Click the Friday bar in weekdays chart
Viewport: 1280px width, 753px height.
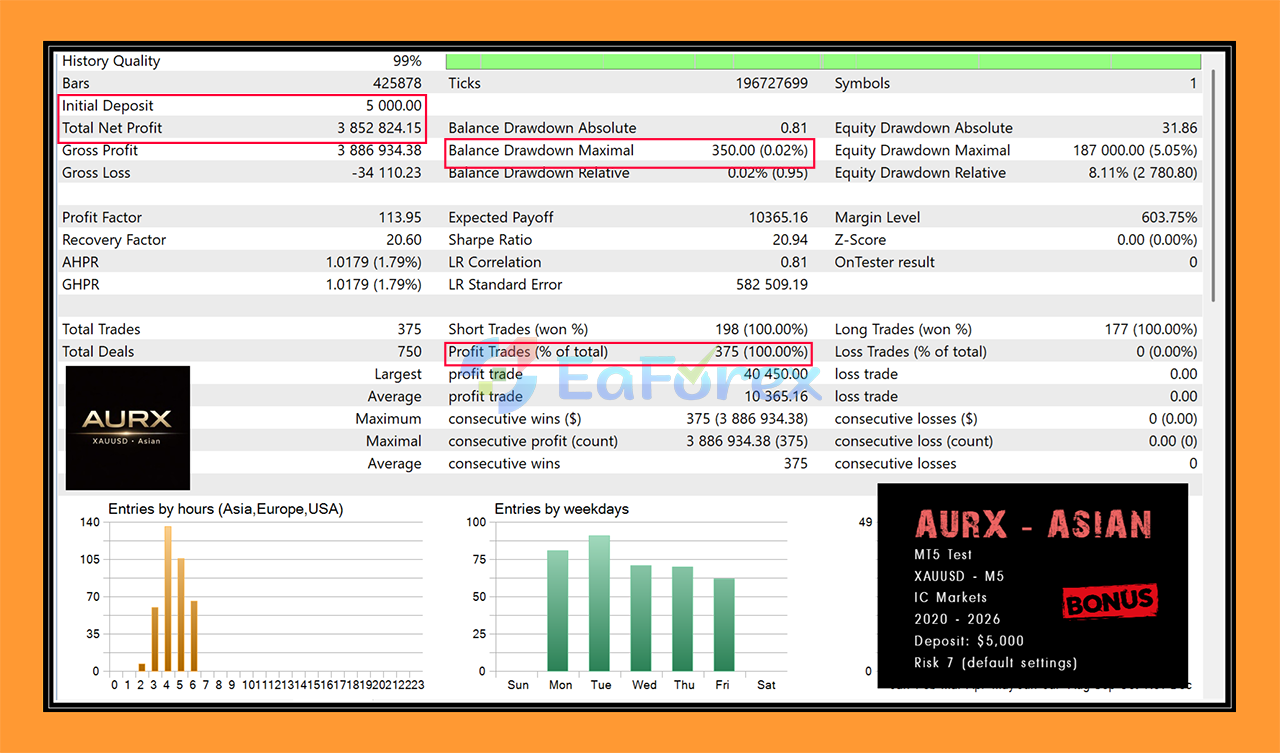pos(724,624)
